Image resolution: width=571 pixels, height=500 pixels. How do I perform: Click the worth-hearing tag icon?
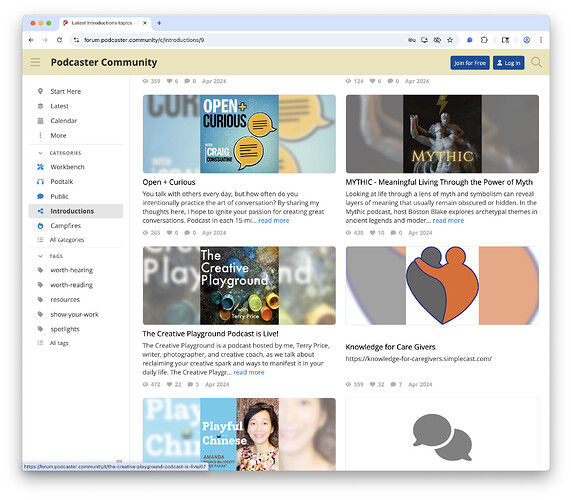[40, 270]
